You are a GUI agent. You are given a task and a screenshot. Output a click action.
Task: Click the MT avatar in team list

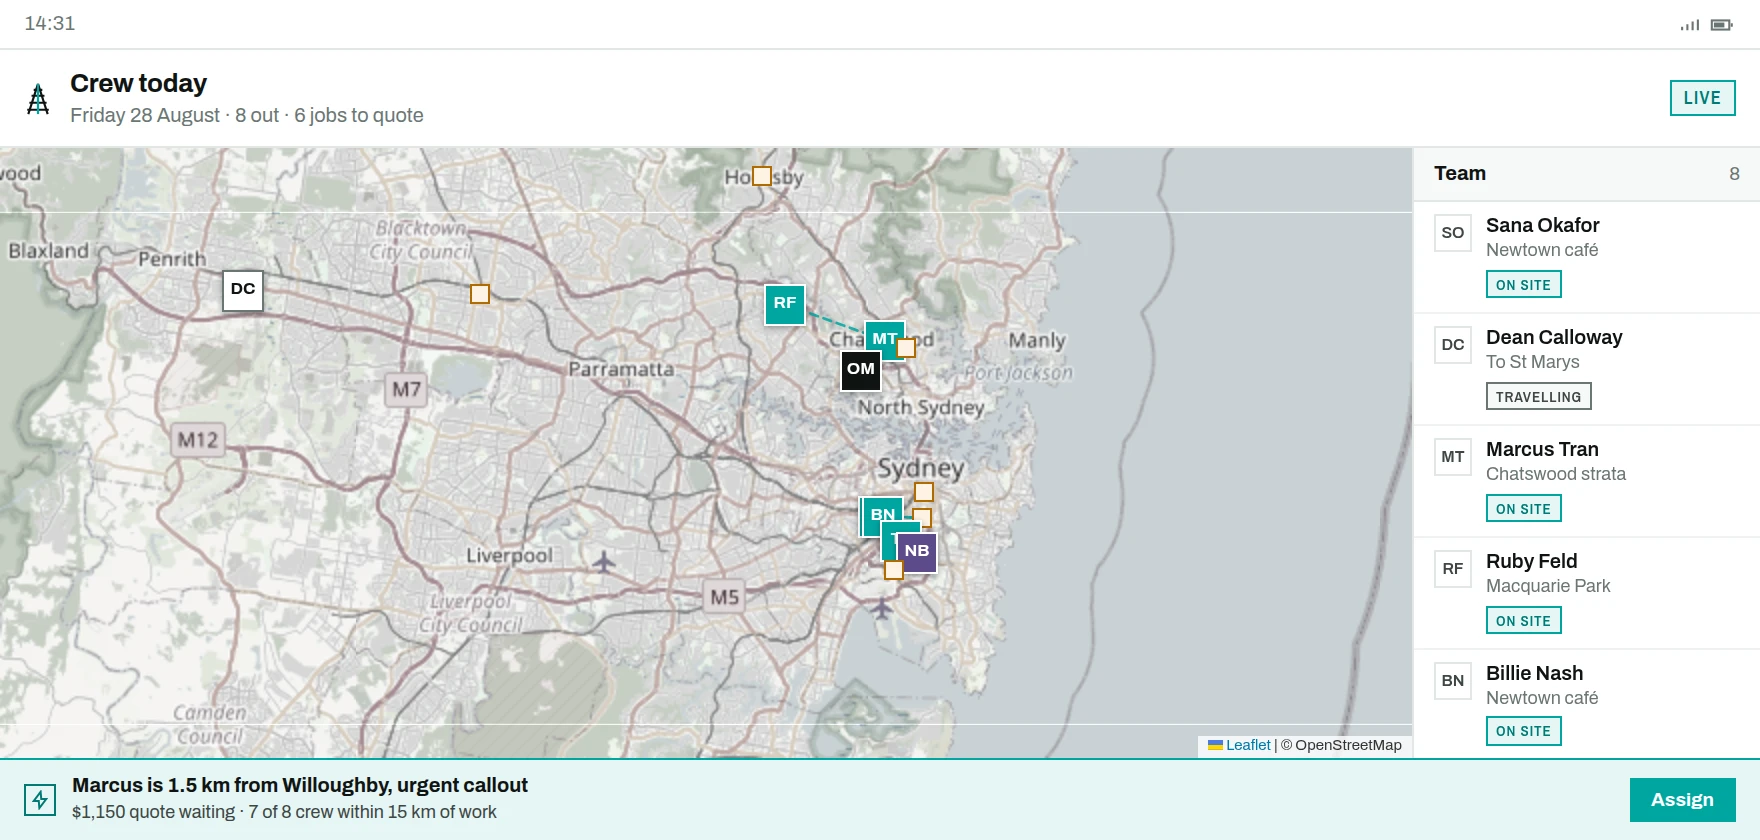1453,457
